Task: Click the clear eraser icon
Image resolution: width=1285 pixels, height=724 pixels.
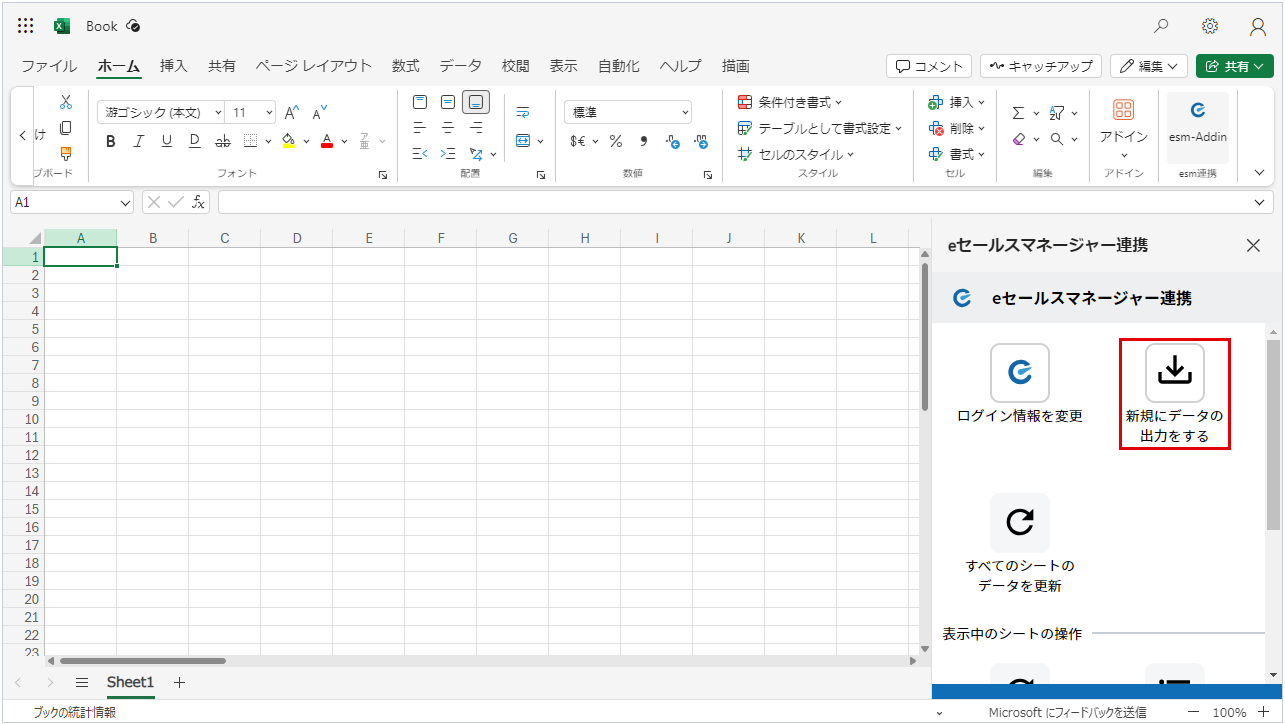Action: [x=1019, y=139]
